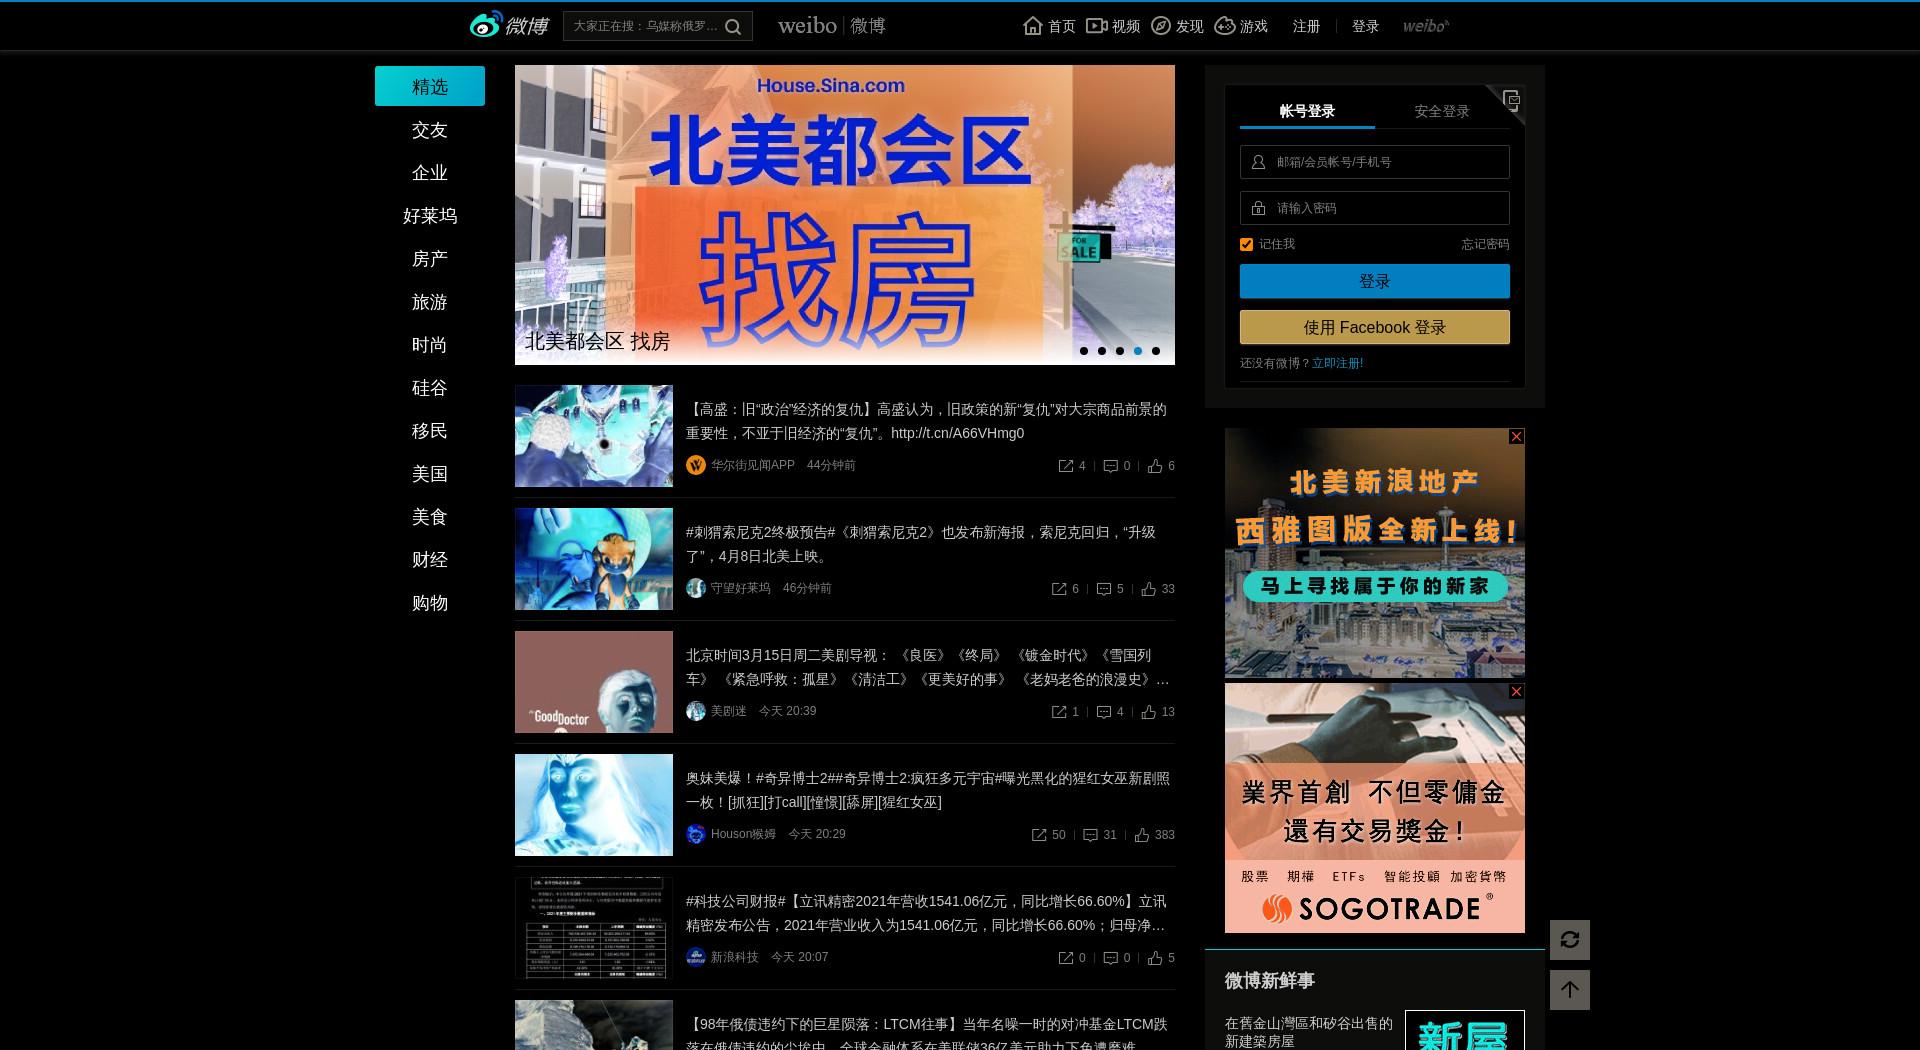Click author name 美剧迷

(729, 711)
